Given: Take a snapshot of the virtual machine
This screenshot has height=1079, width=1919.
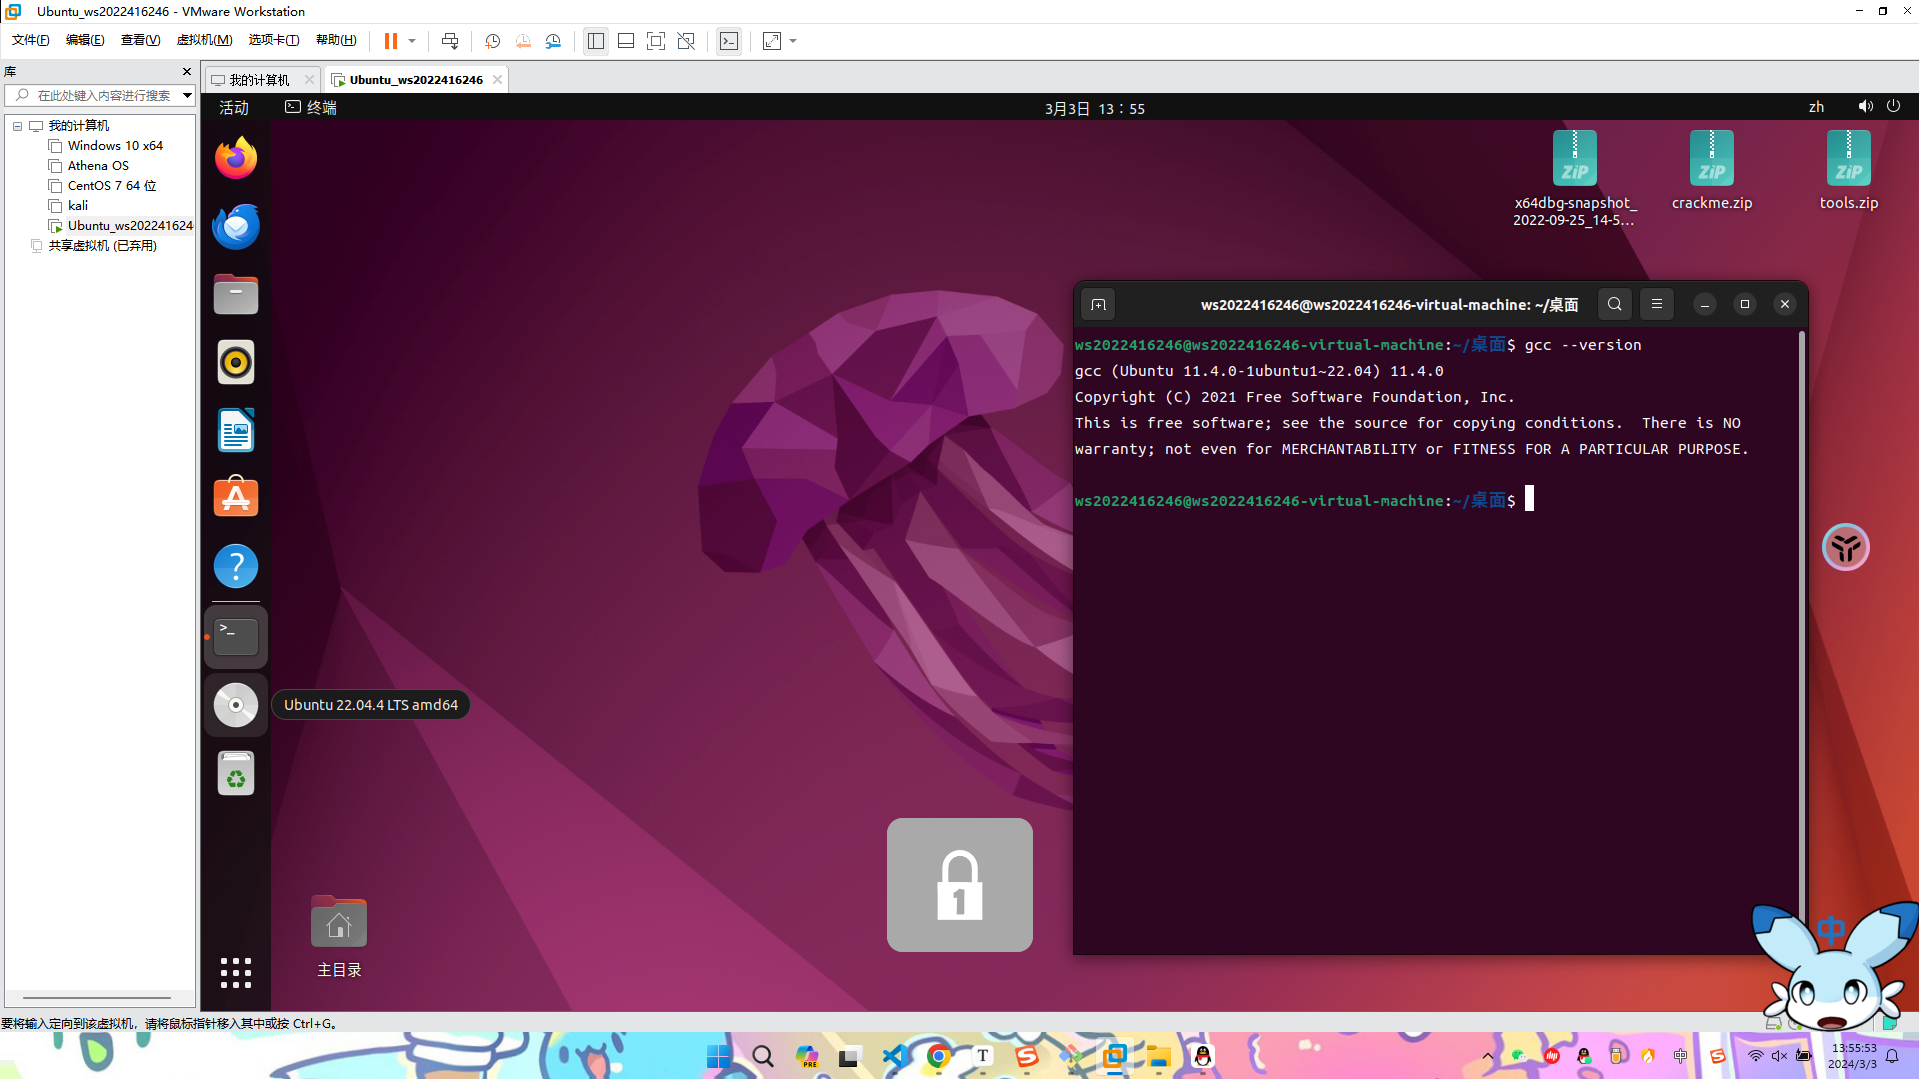Looking at the screenshot, I should pos(492,41).
